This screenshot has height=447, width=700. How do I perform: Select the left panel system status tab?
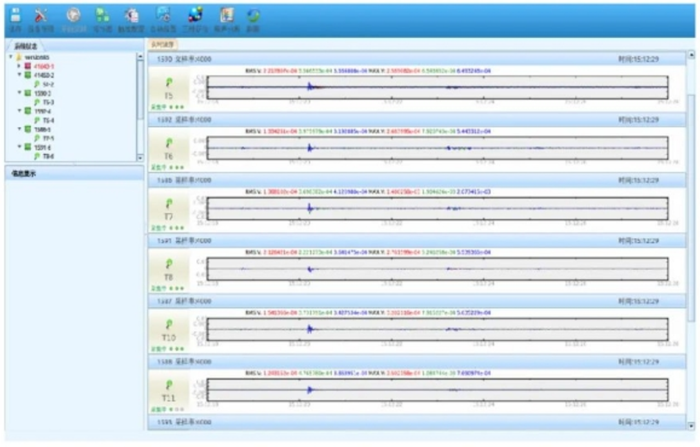click(x=25, y=46)
